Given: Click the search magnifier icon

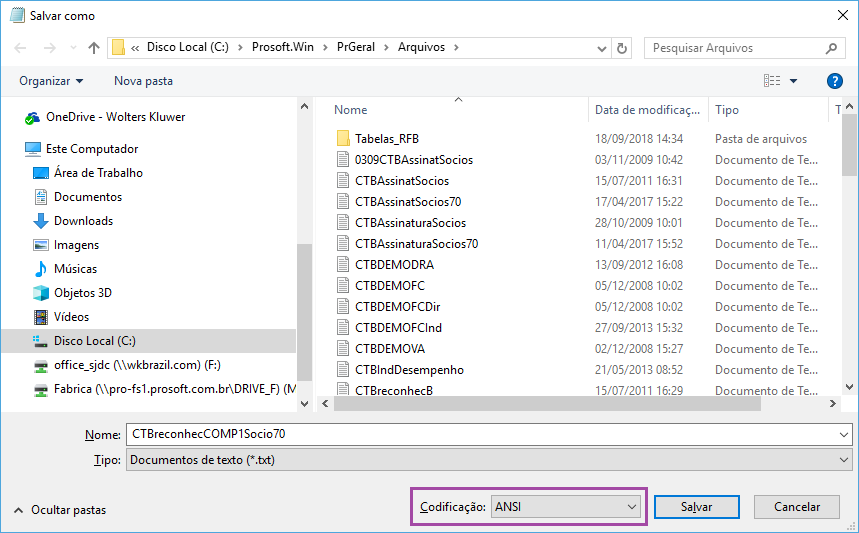Looking at the screenshot, I should click(x=832, y=48).
